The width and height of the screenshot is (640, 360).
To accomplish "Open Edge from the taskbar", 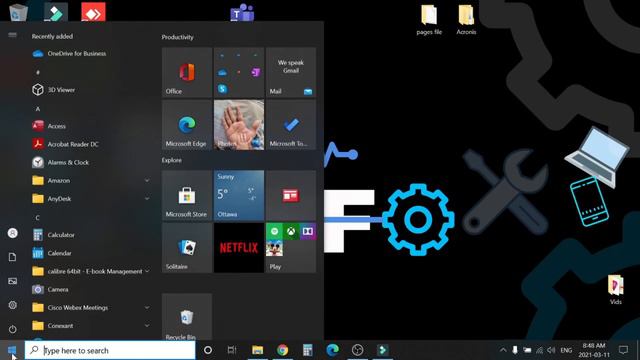I will click(x=333, y=350).
